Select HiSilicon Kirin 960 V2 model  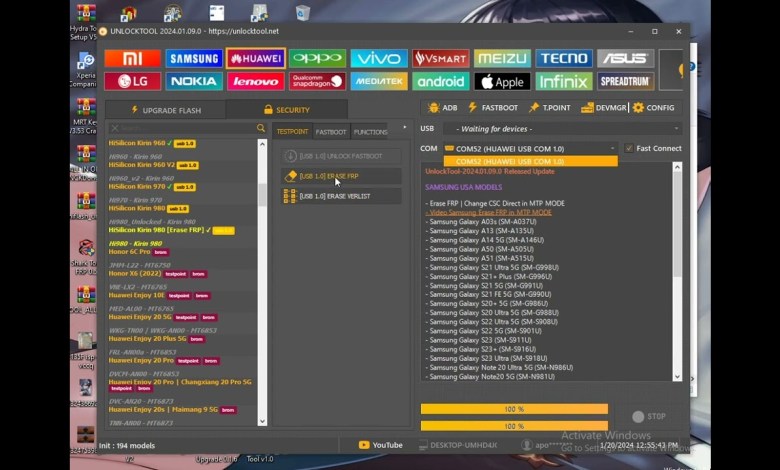[x=153, y=165]
